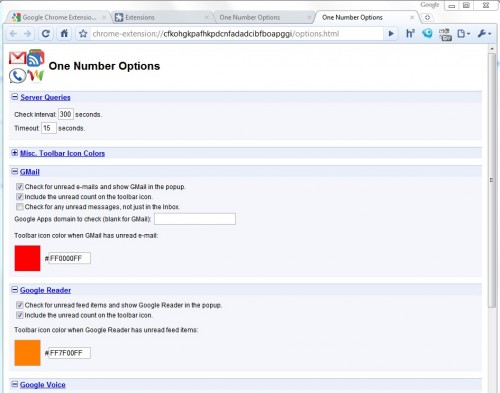Click the One Number Options page title
The height and width of the screenshot is (393, 500).
[x=104, y=66]
